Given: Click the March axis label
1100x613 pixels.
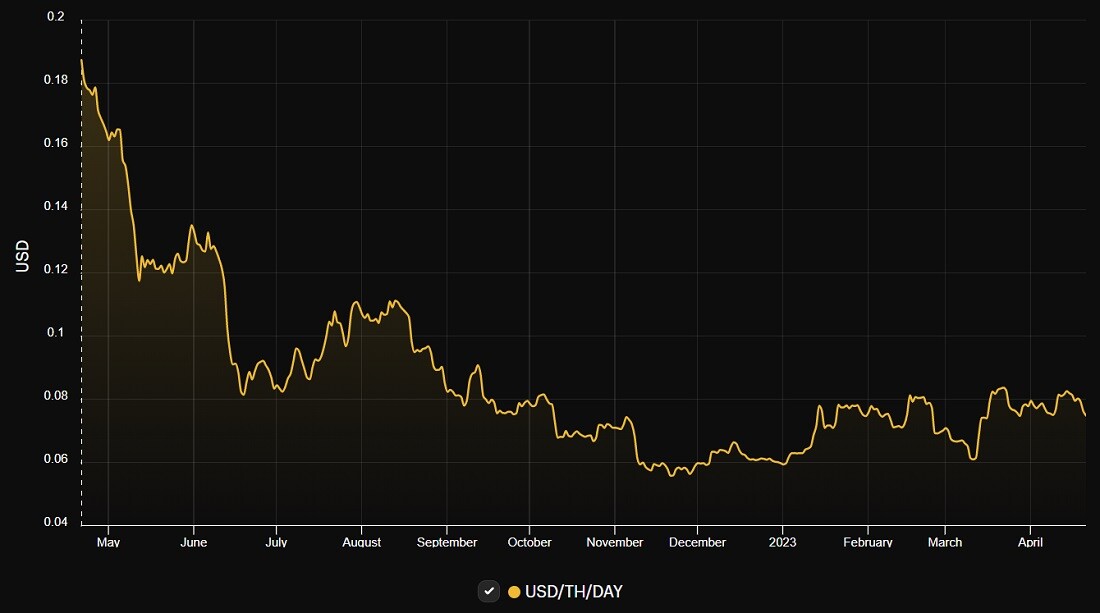Looking at the screenshot, I should coord(945,542).
